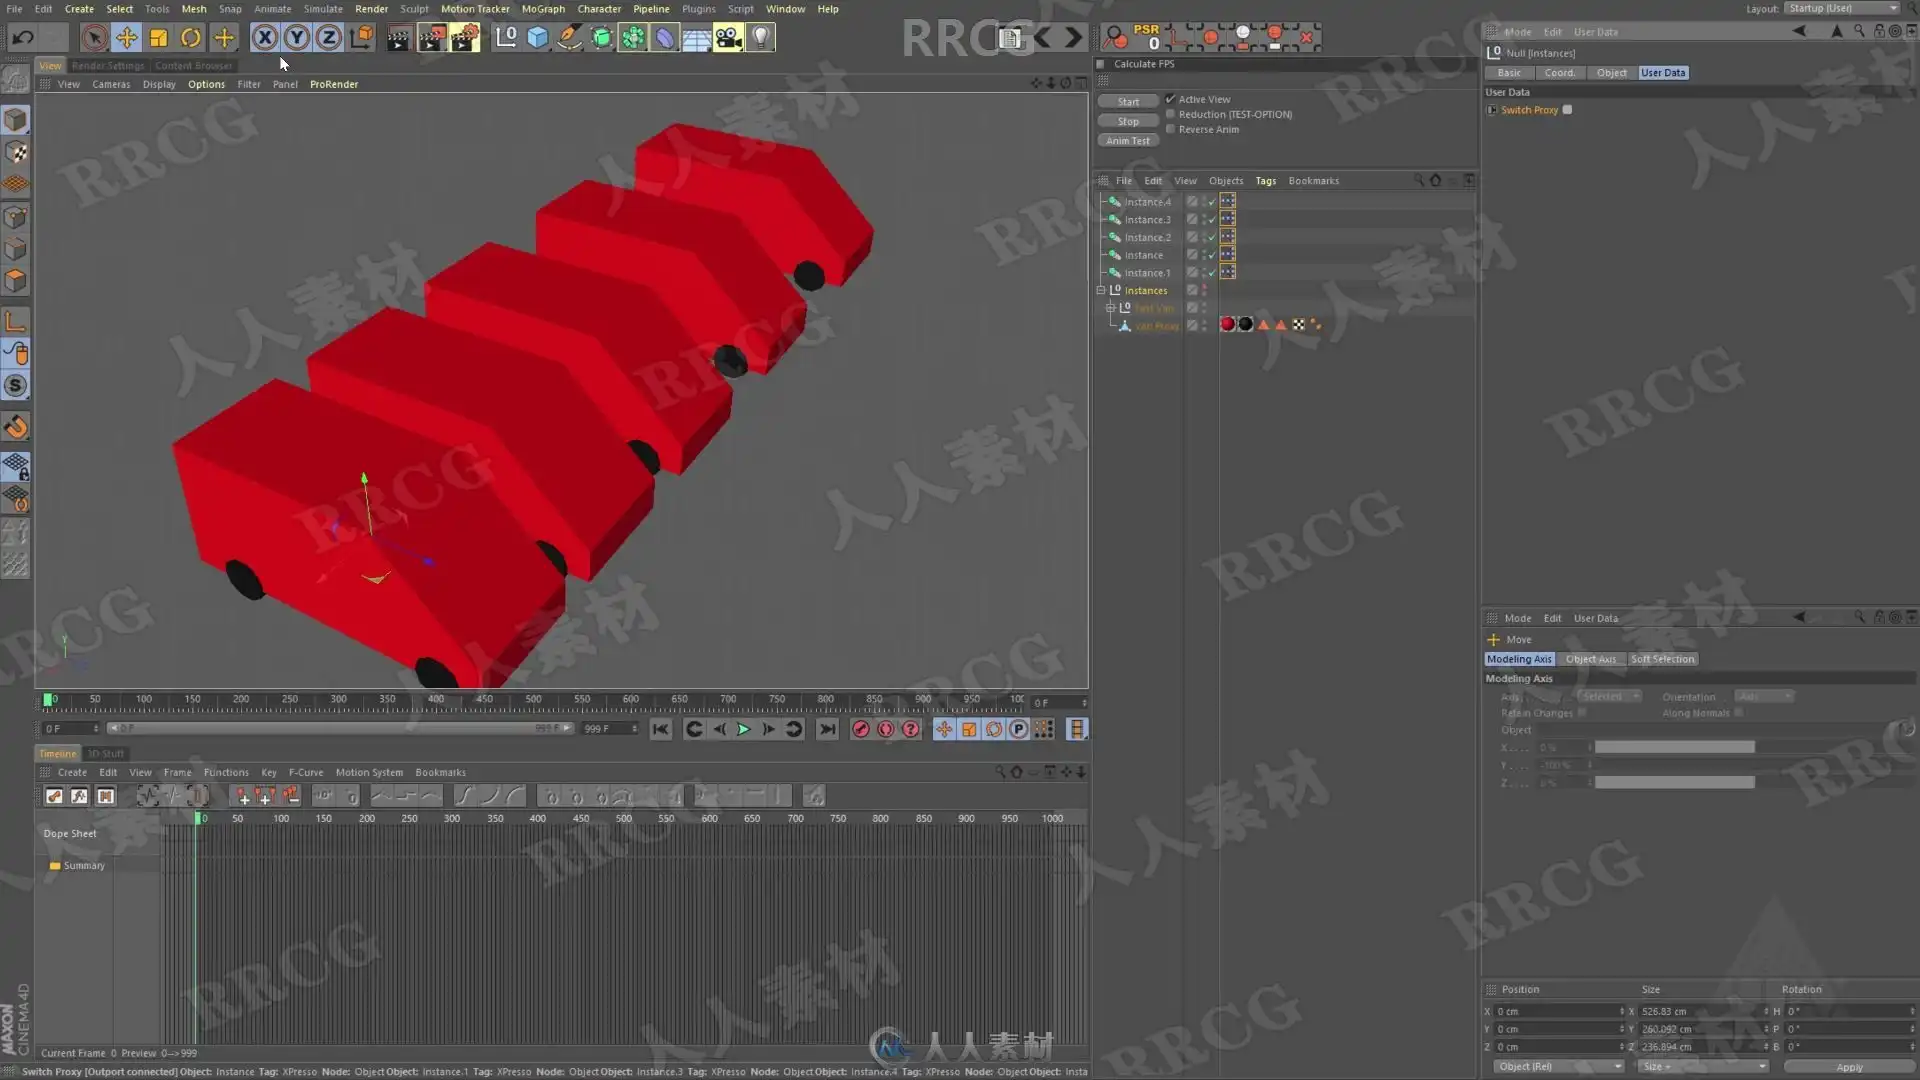1920x1080 pixels.
Task: Enable Reduction (TEST-OPTION) checkbox
Action: point(1170,114)
